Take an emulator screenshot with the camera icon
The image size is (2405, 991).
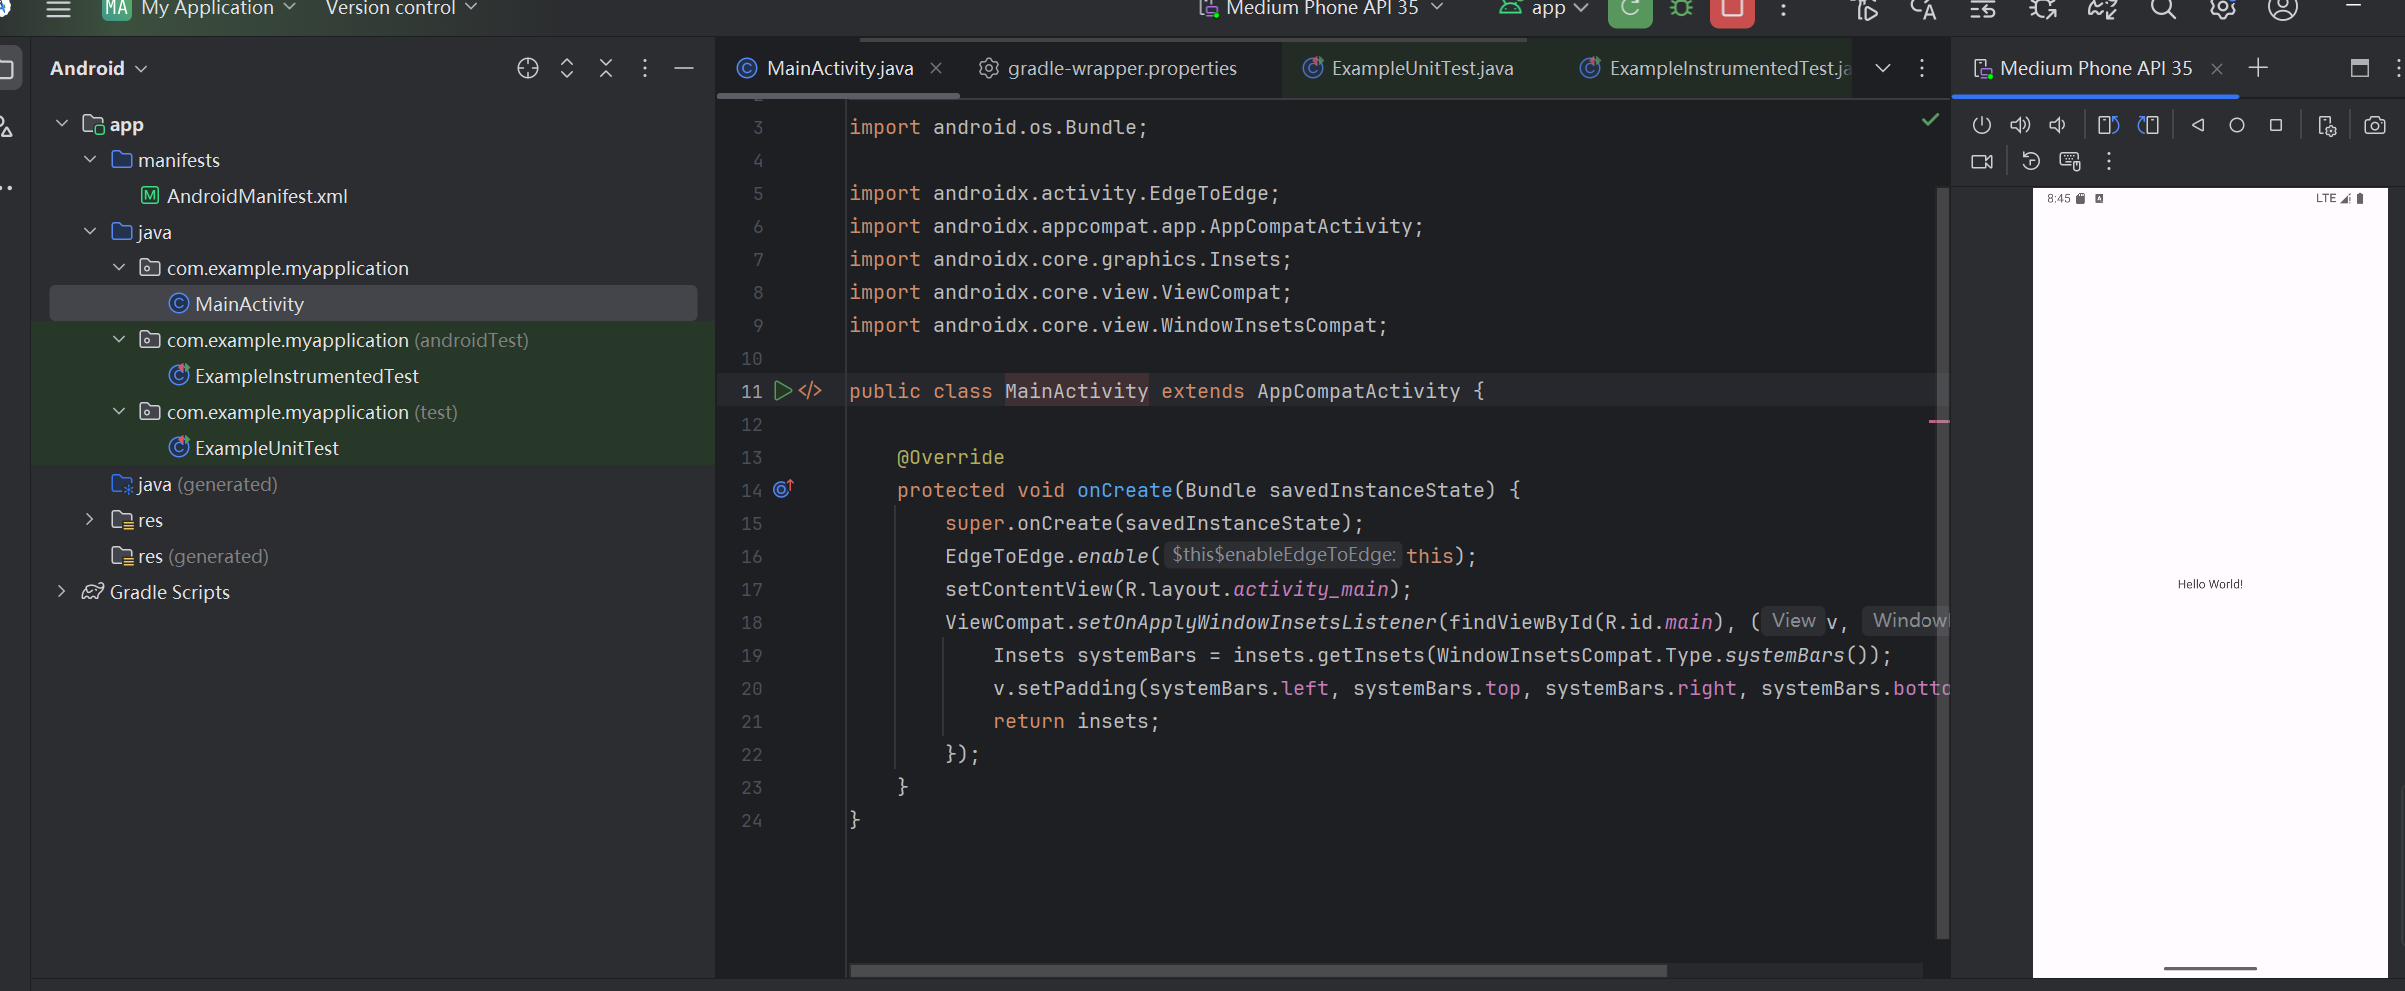(2375, 126)
